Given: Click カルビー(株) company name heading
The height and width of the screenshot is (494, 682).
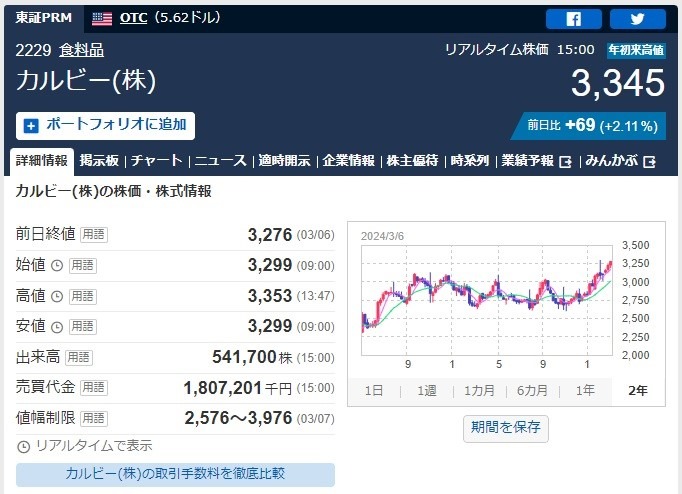Looking at the screenshot, I should (x=86, y=81).
